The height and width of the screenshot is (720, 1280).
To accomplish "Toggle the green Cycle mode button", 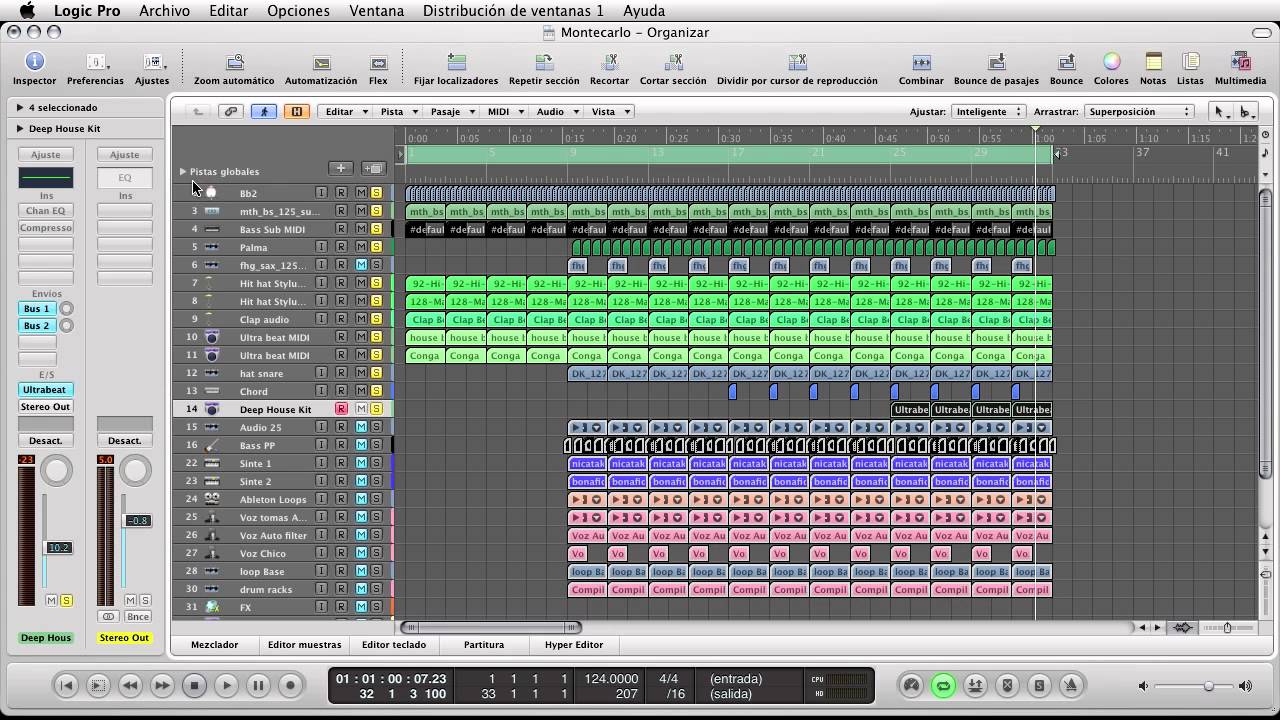I will point(943,685).
